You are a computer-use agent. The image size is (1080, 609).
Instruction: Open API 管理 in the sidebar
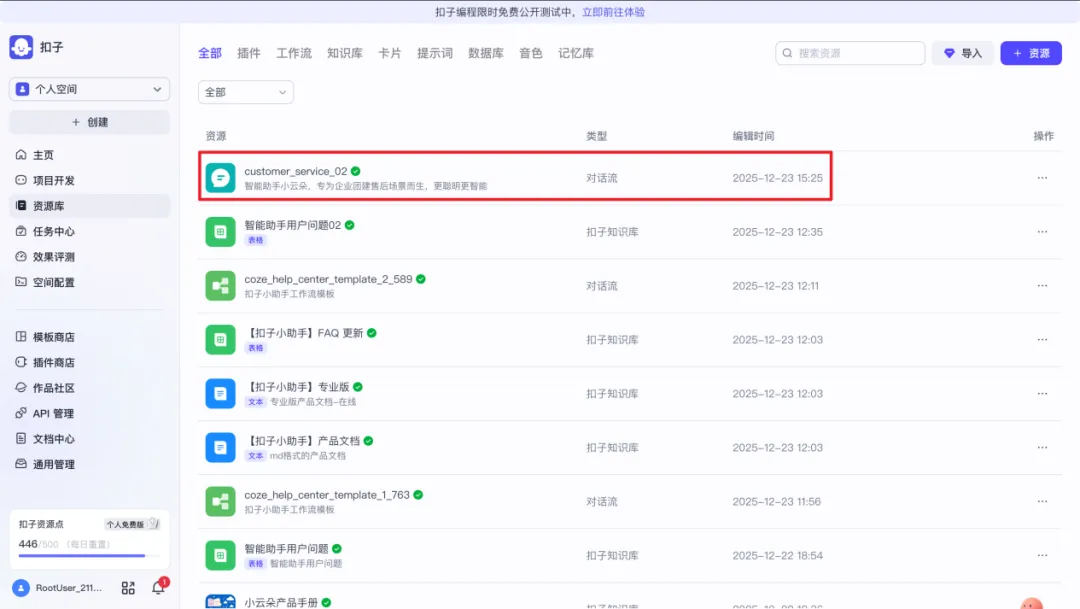point(90,413)
